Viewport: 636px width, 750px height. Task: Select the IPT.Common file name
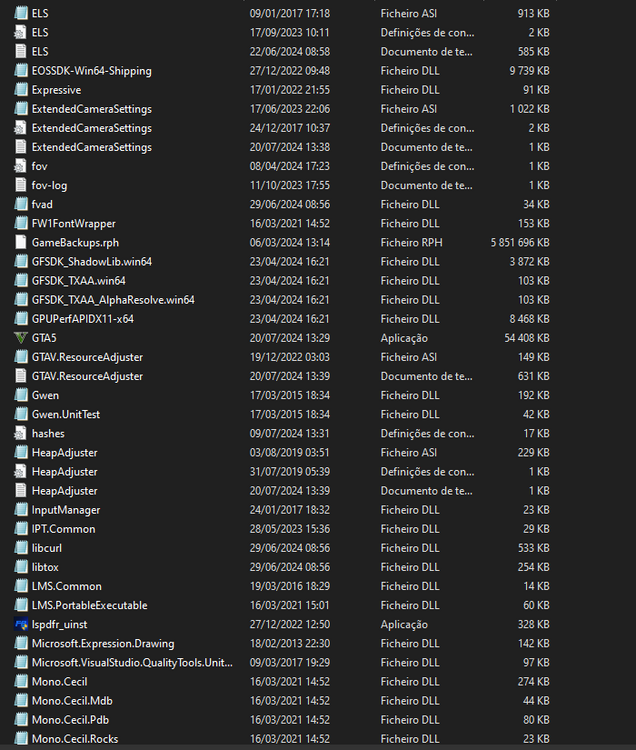63,529
